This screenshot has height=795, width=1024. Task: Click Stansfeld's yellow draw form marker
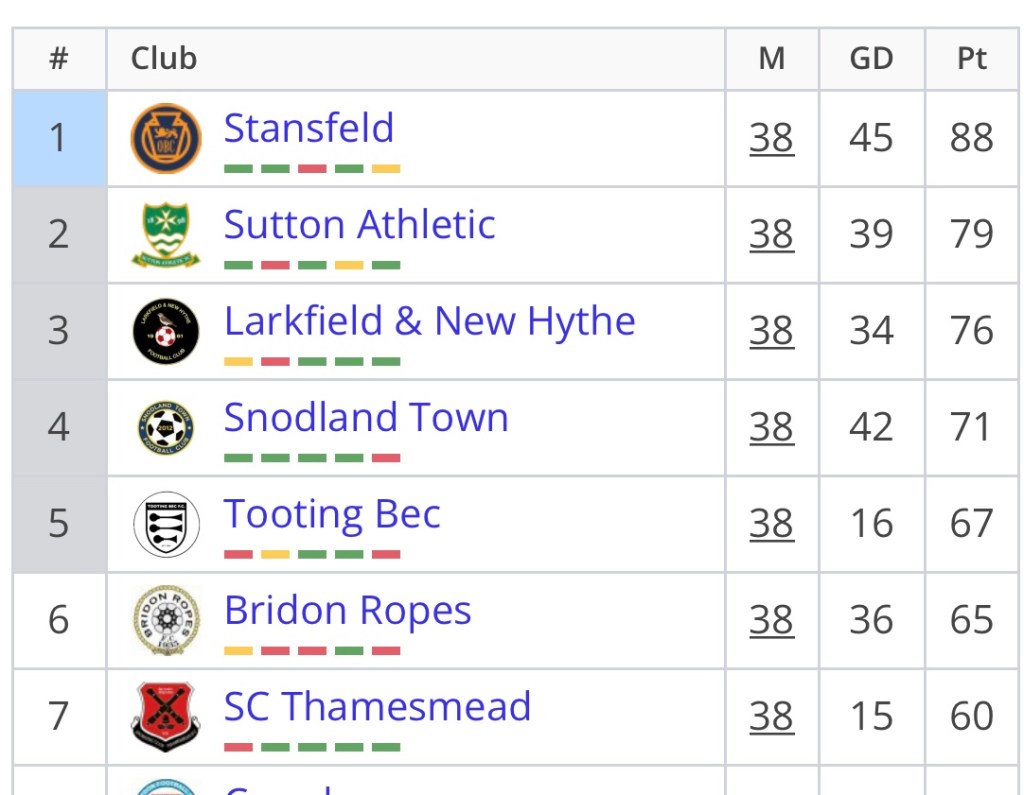pos(386,169)
